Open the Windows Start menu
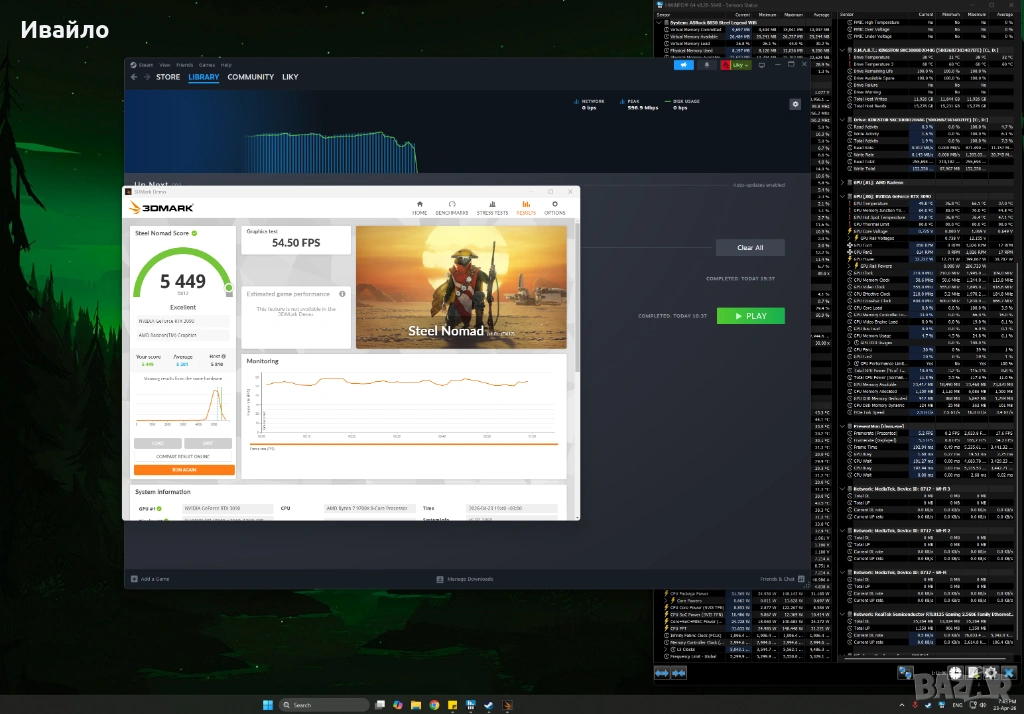Viewport: 1024px width, 714px height. point(267,705)
